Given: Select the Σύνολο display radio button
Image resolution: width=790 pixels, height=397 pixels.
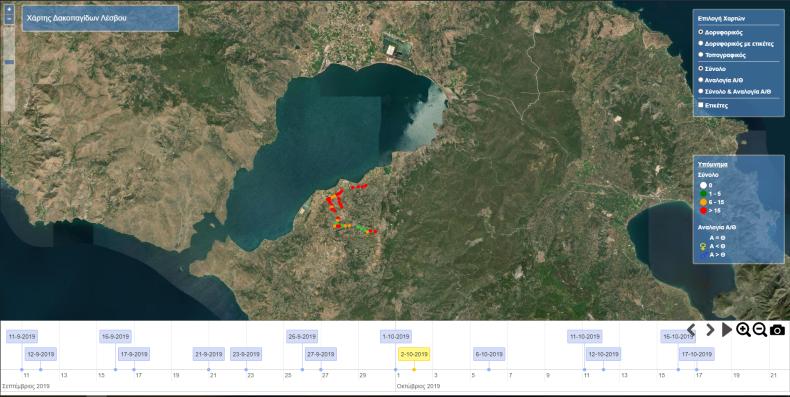Looking at the screenshot, I should (700, 68).
